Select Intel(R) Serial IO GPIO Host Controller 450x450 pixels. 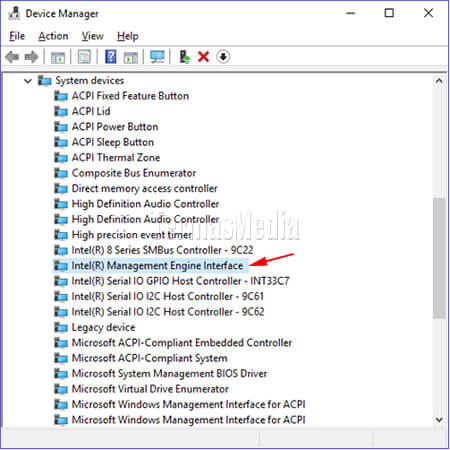180,281
